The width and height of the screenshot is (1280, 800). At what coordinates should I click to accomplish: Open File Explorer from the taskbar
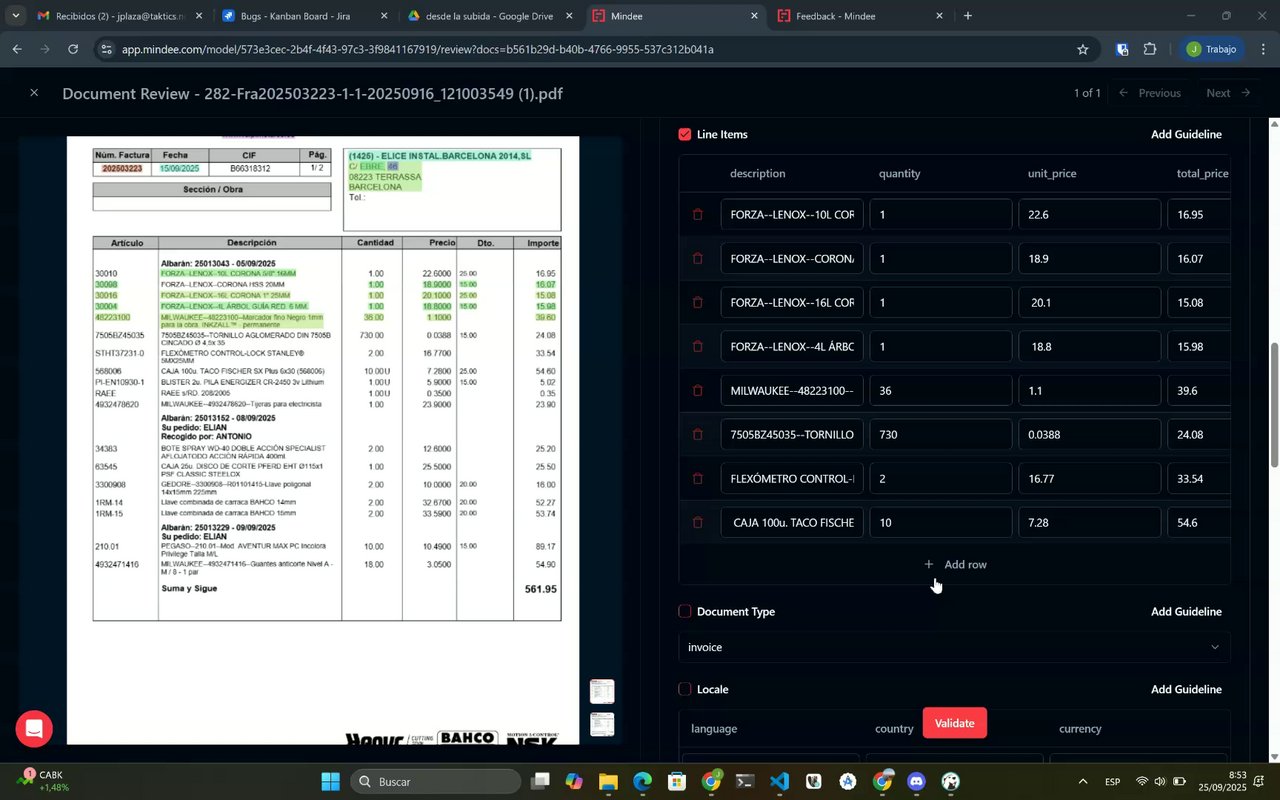[x=608, y=781]
